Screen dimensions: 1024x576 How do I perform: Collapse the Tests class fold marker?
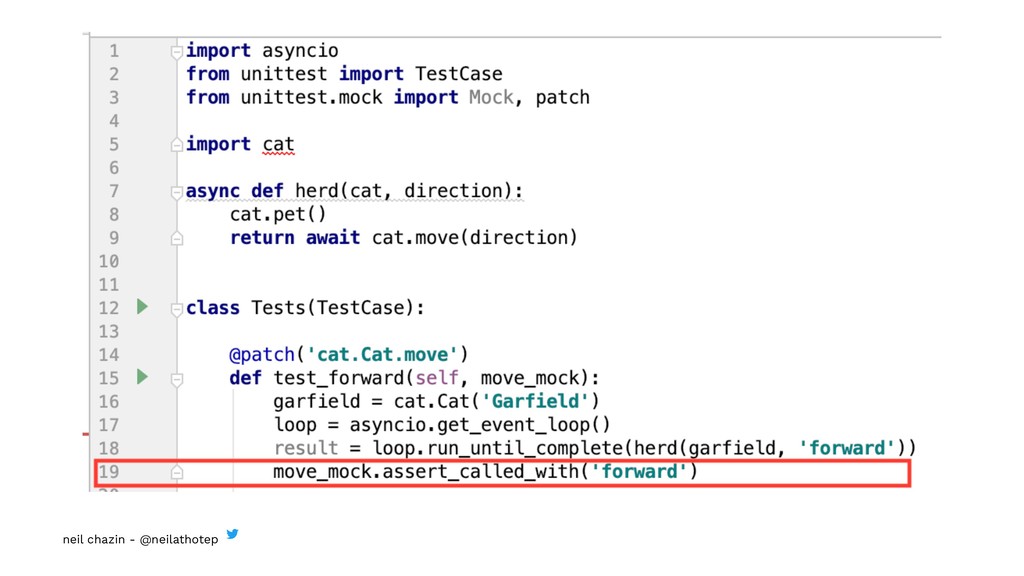point(177,308)
